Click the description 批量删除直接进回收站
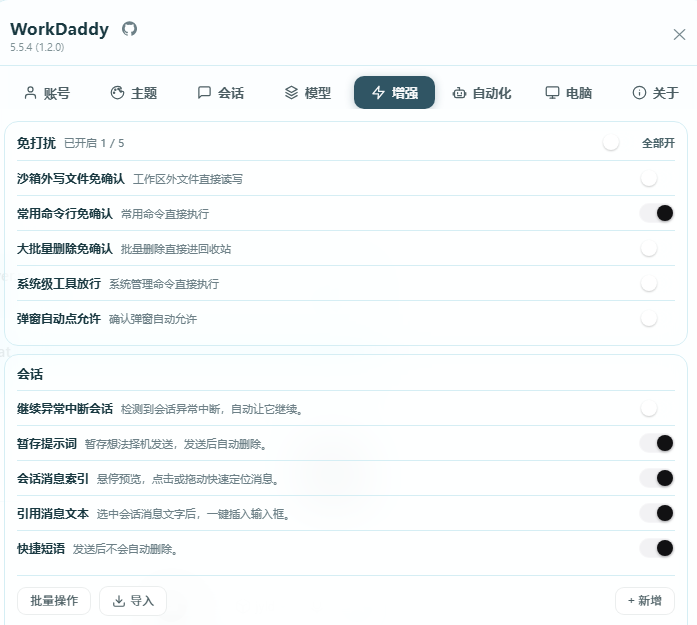Viewport: 697px width, 625px height. coord(176,249)
